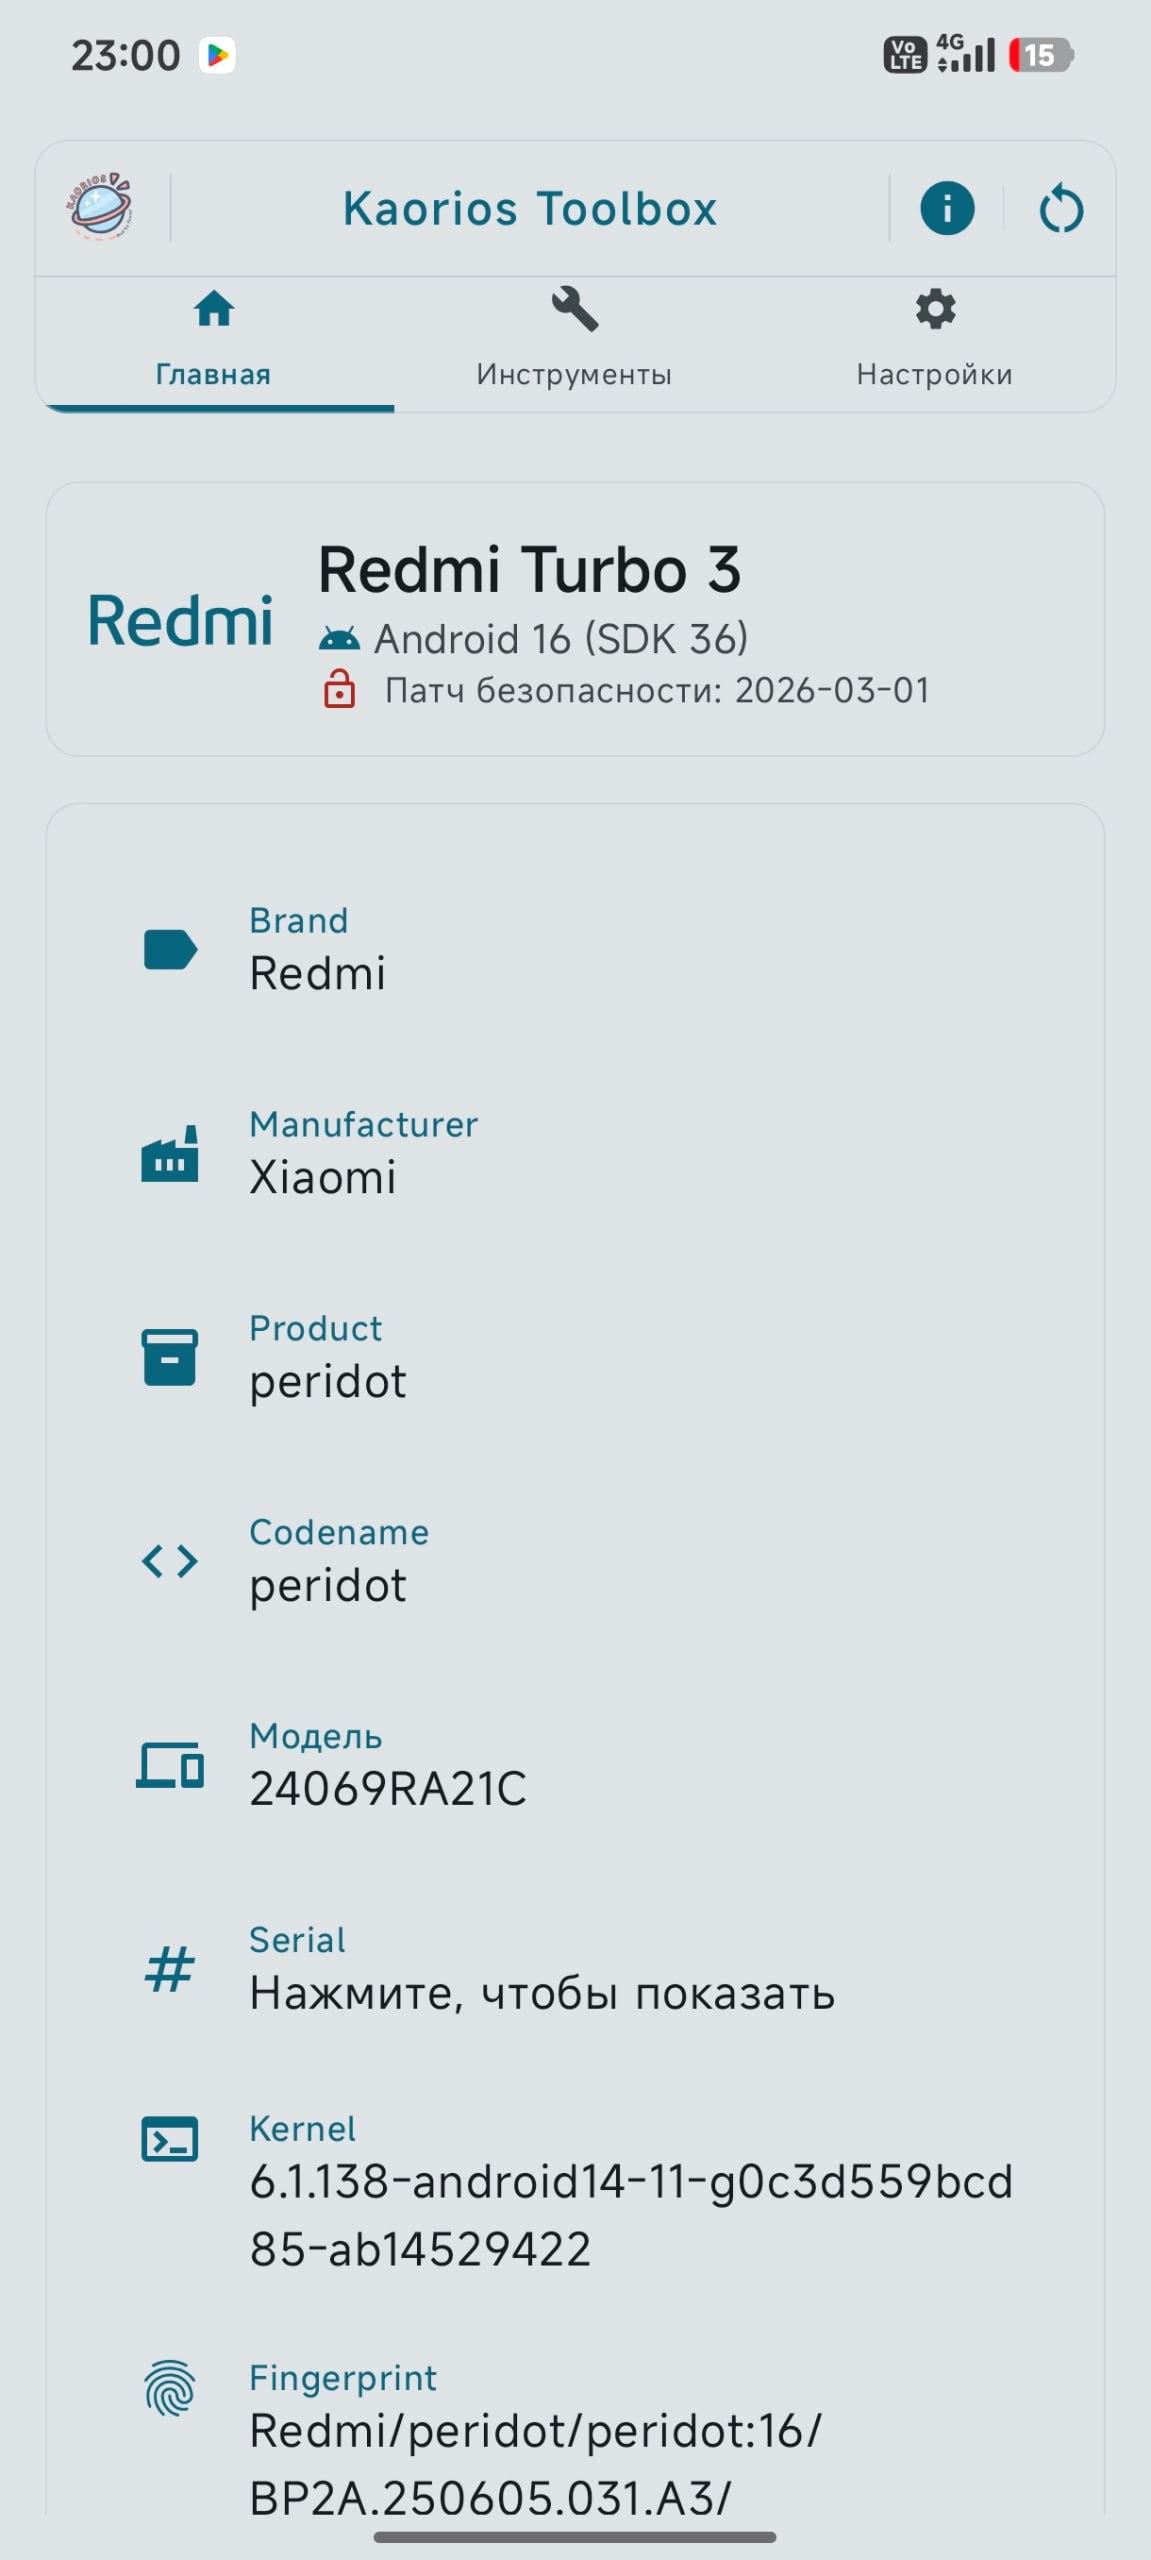Screen dimensions: 1151x2560
Task: Tap the model number 24069RA21C
Action: point(388,1789)
